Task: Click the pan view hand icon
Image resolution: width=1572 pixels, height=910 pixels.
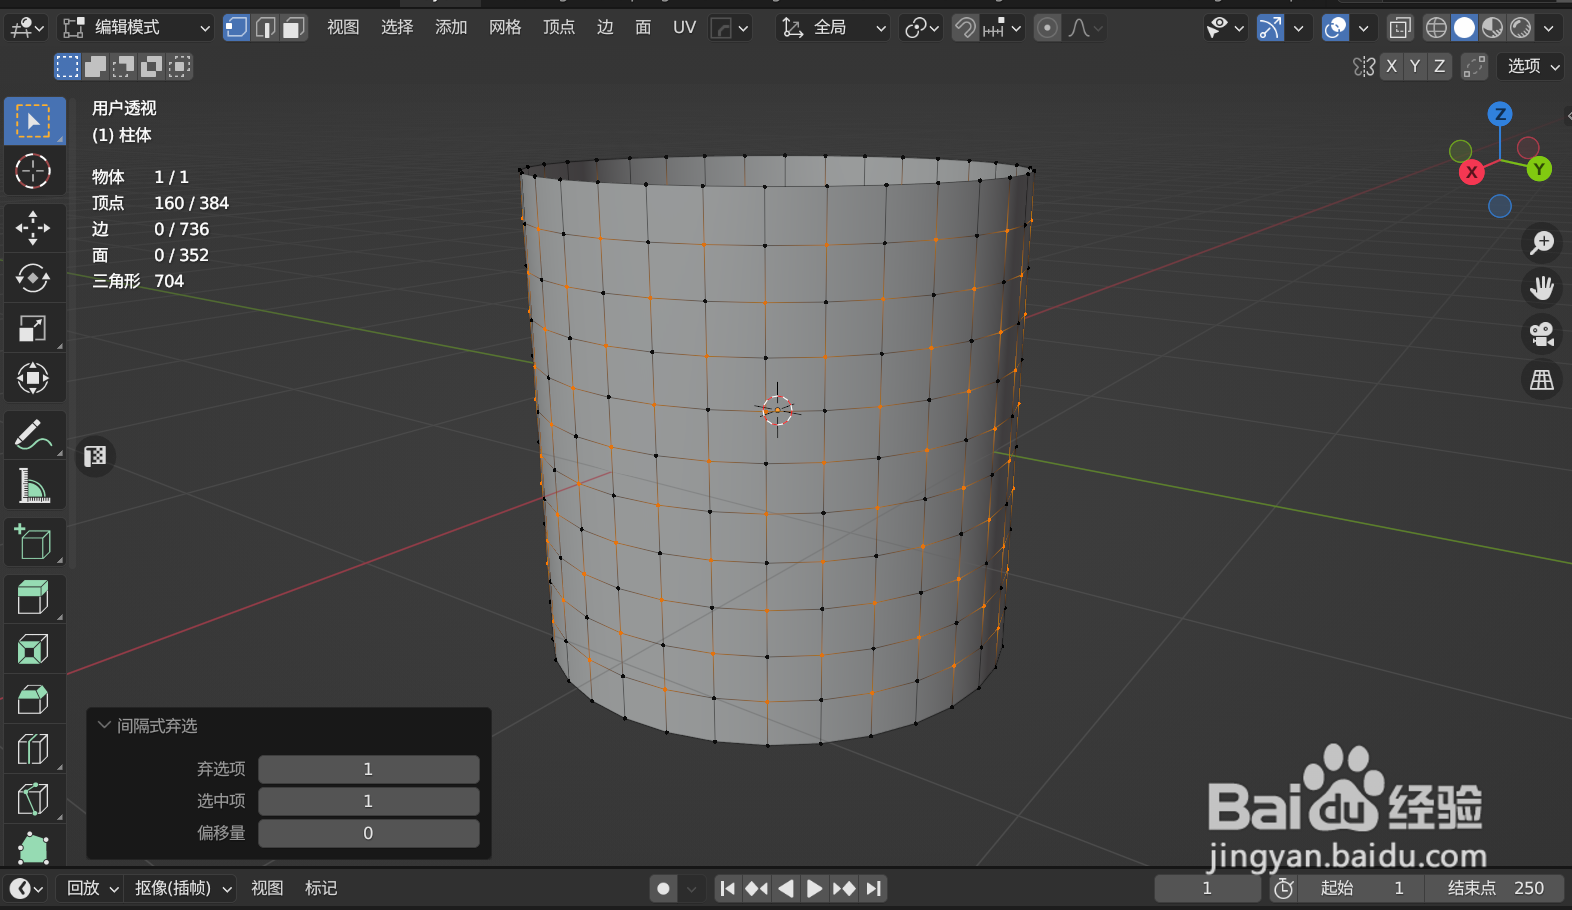Action: tap(1542, 288)
